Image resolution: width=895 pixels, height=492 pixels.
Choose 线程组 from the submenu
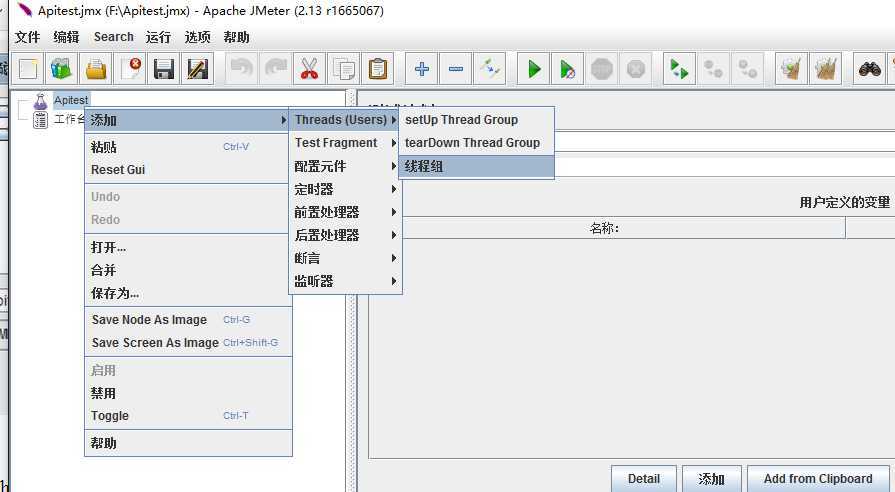(x=476, y=167)
